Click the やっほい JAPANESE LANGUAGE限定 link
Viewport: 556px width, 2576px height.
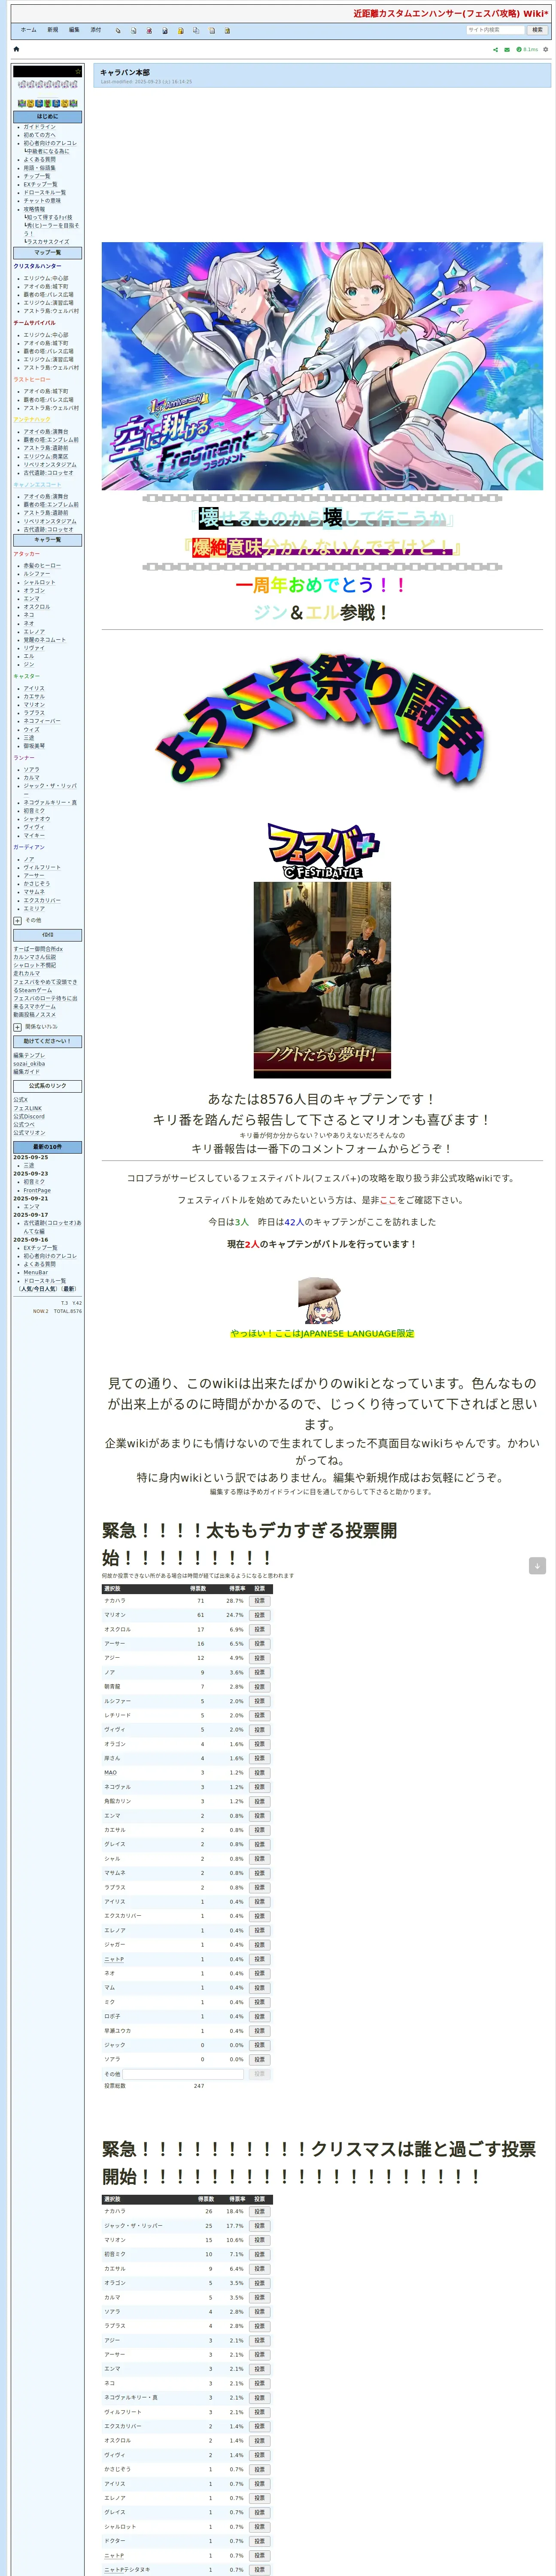[x=322, y=1334]
